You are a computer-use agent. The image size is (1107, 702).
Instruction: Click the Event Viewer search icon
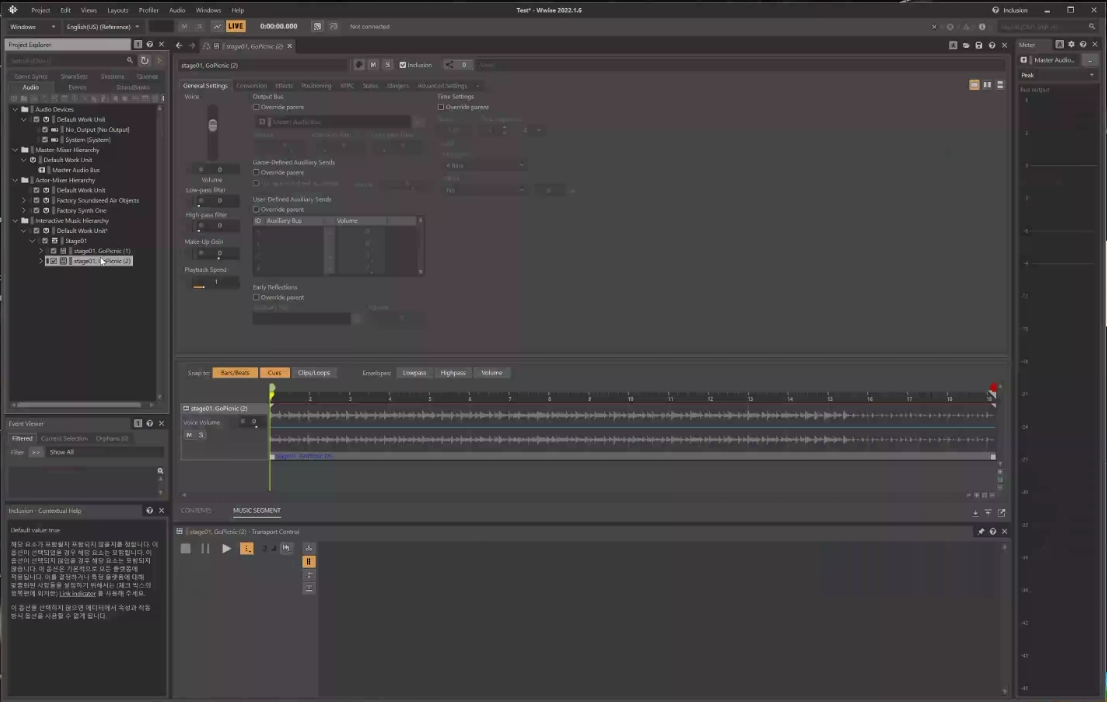(x=160, y=470)
